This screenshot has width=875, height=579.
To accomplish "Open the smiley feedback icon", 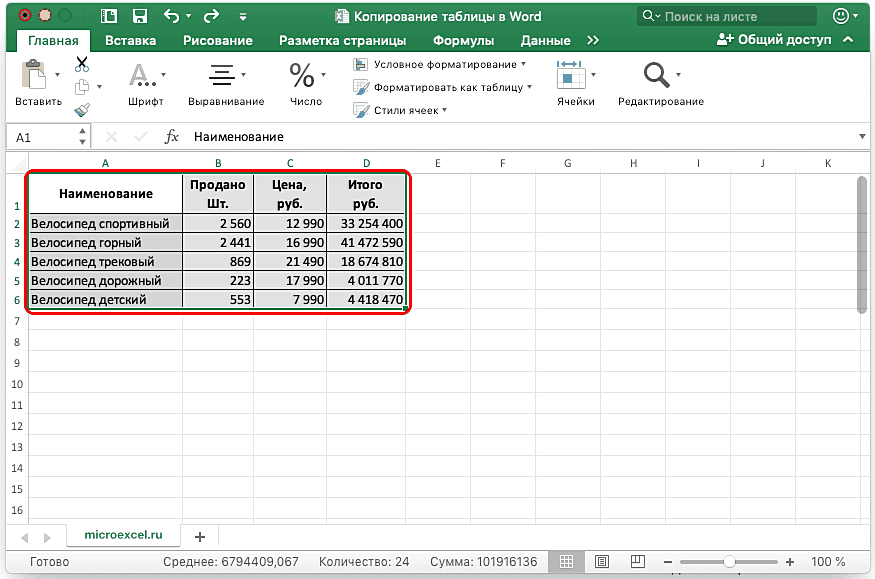I will point(840,16).
